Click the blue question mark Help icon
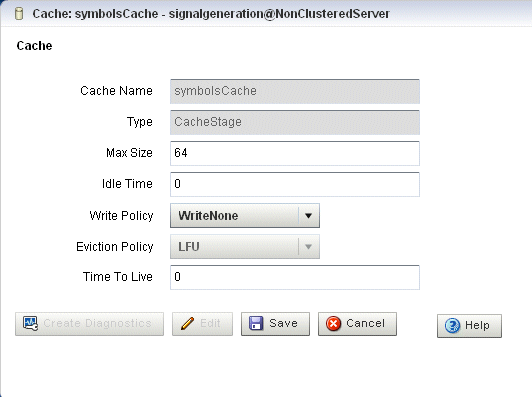 pyautogui.click(x=452, y=325)
